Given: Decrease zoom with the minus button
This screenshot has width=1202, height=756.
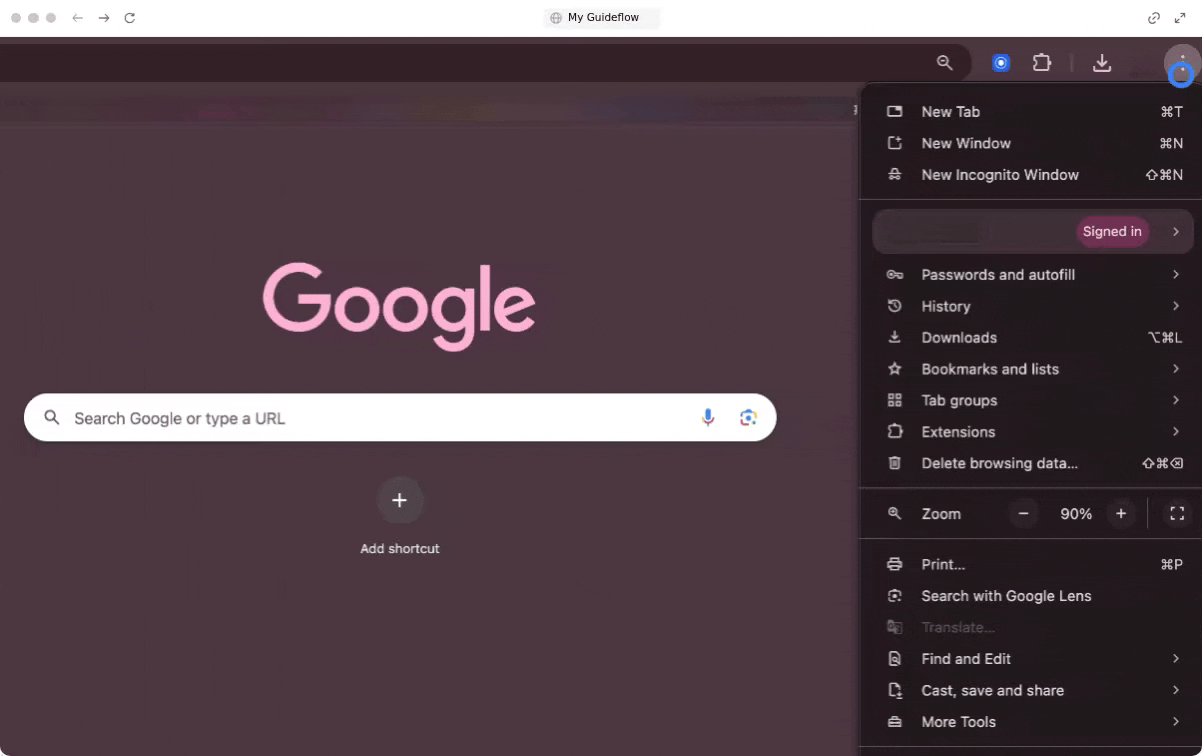Looking at the screenshot, I should click(1023, 514).
